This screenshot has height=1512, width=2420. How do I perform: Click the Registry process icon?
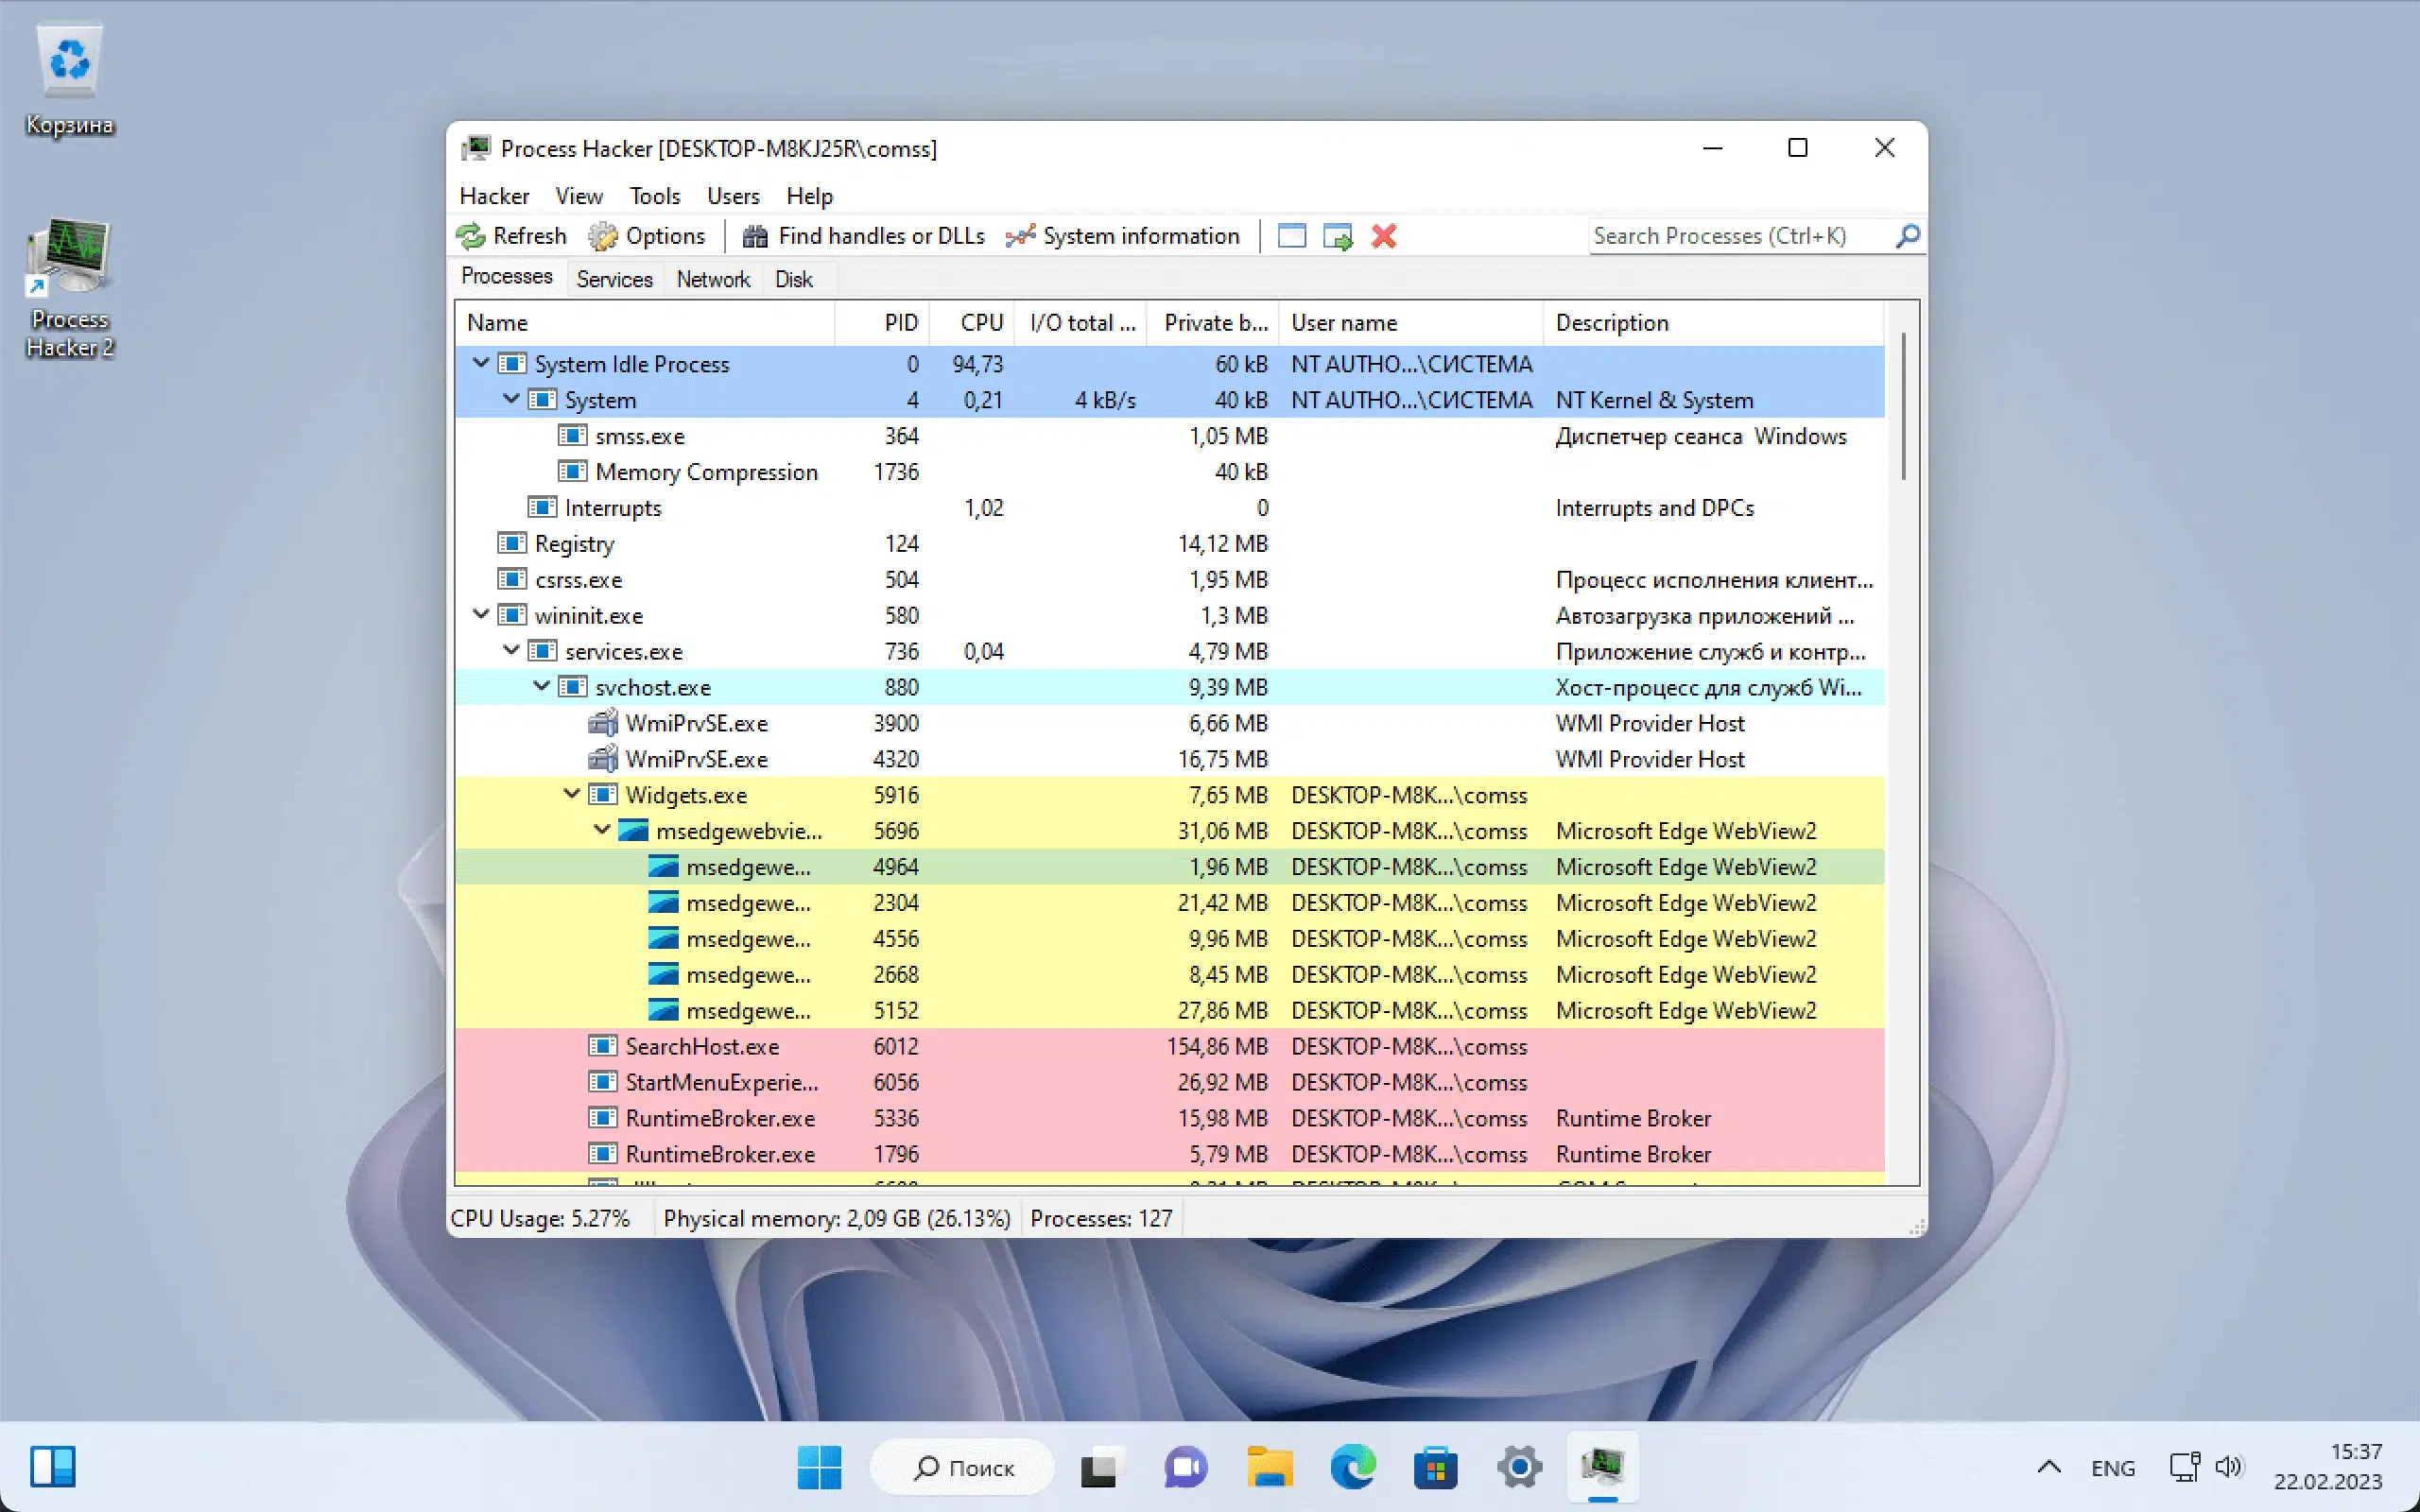(512, 544)
